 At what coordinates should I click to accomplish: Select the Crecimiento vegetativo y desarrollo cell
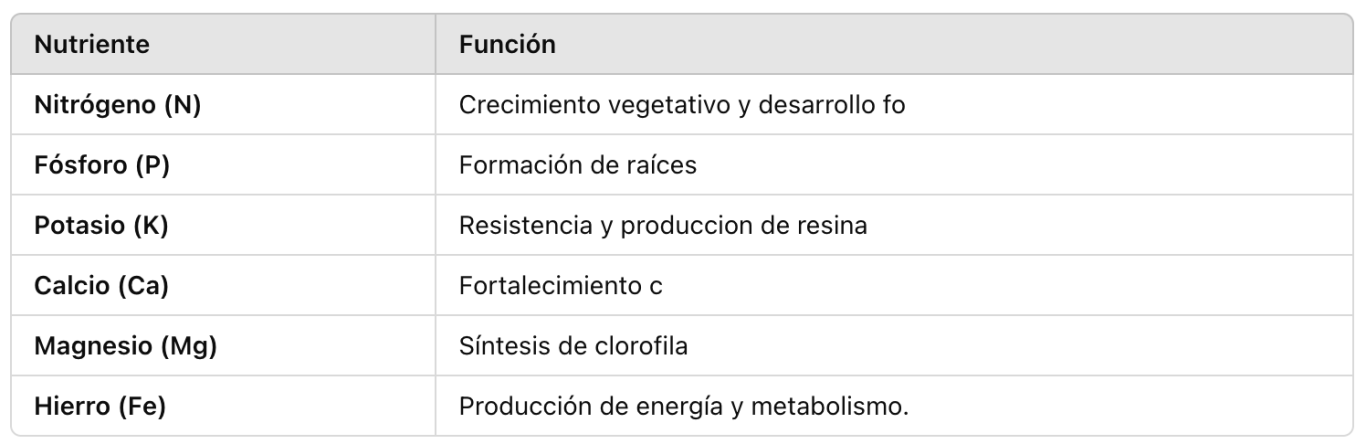[x=895, y=105]
